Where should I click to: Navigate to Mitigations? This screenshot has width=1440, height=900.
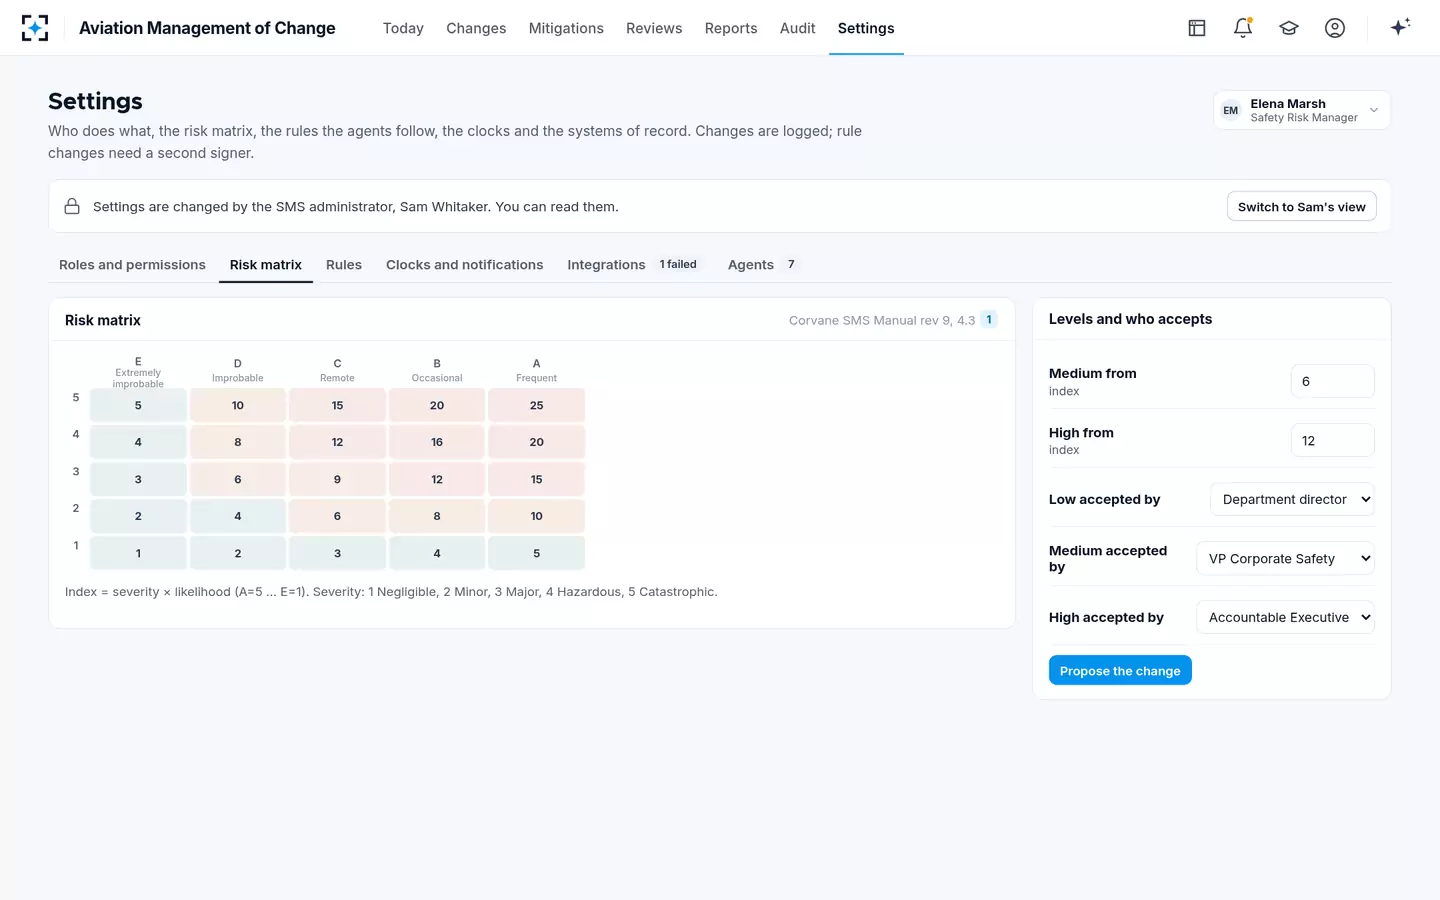566,28
